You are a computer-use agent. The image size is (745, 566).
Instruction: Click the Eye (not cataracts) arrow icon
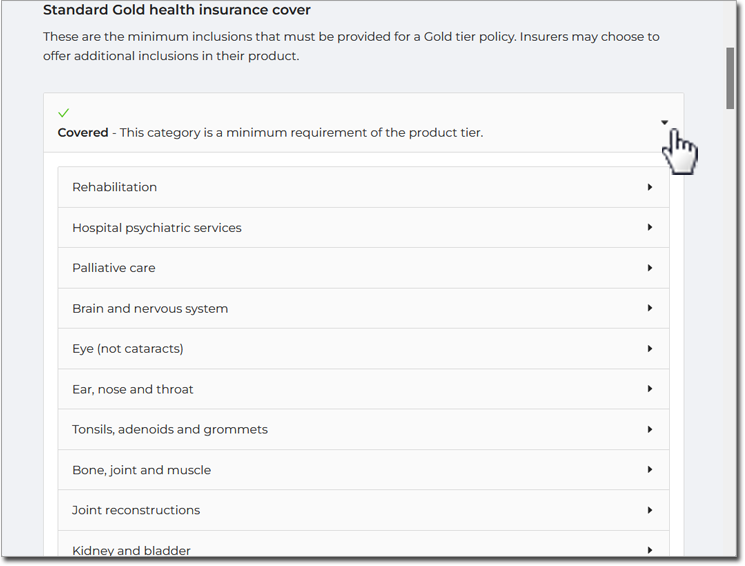(x=649, y=349)
